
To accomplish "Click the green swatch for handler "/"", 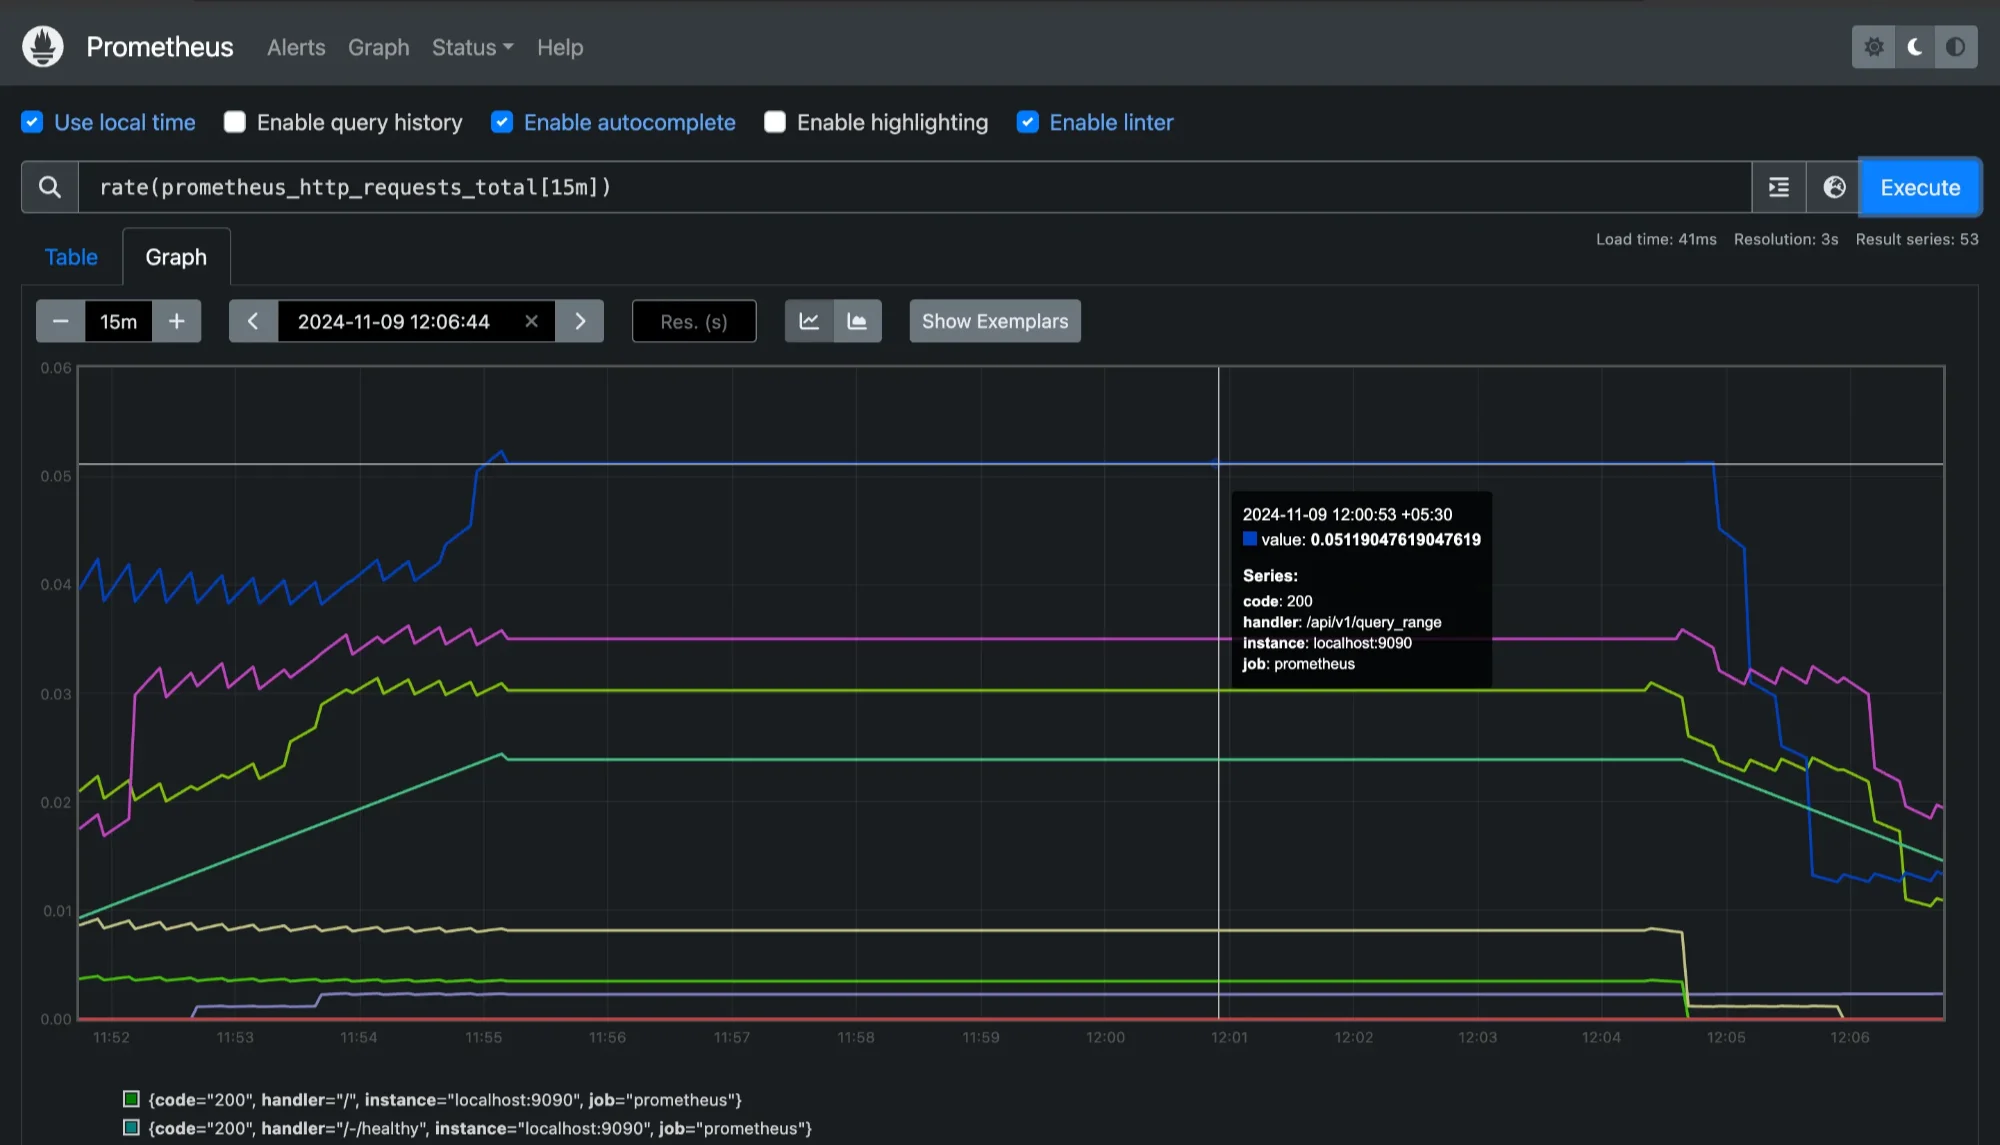I will coord(131,1099).
